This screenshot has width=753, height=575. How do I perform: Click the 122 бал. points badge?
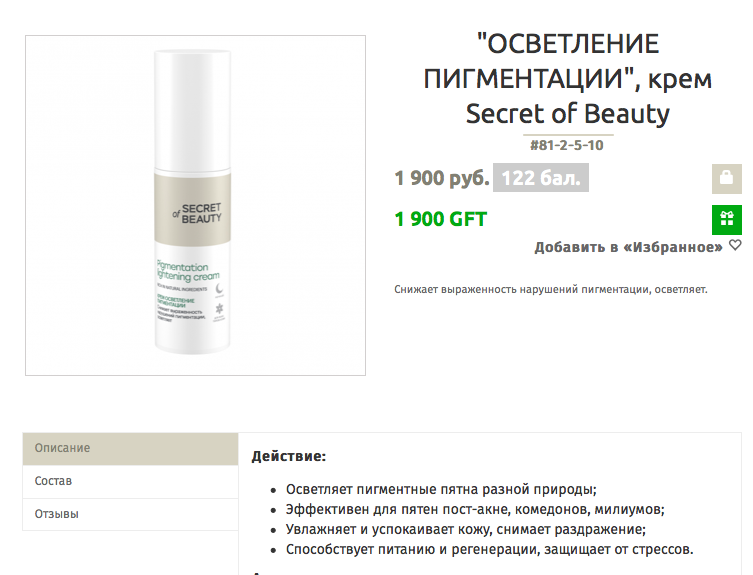coord(541,178)
